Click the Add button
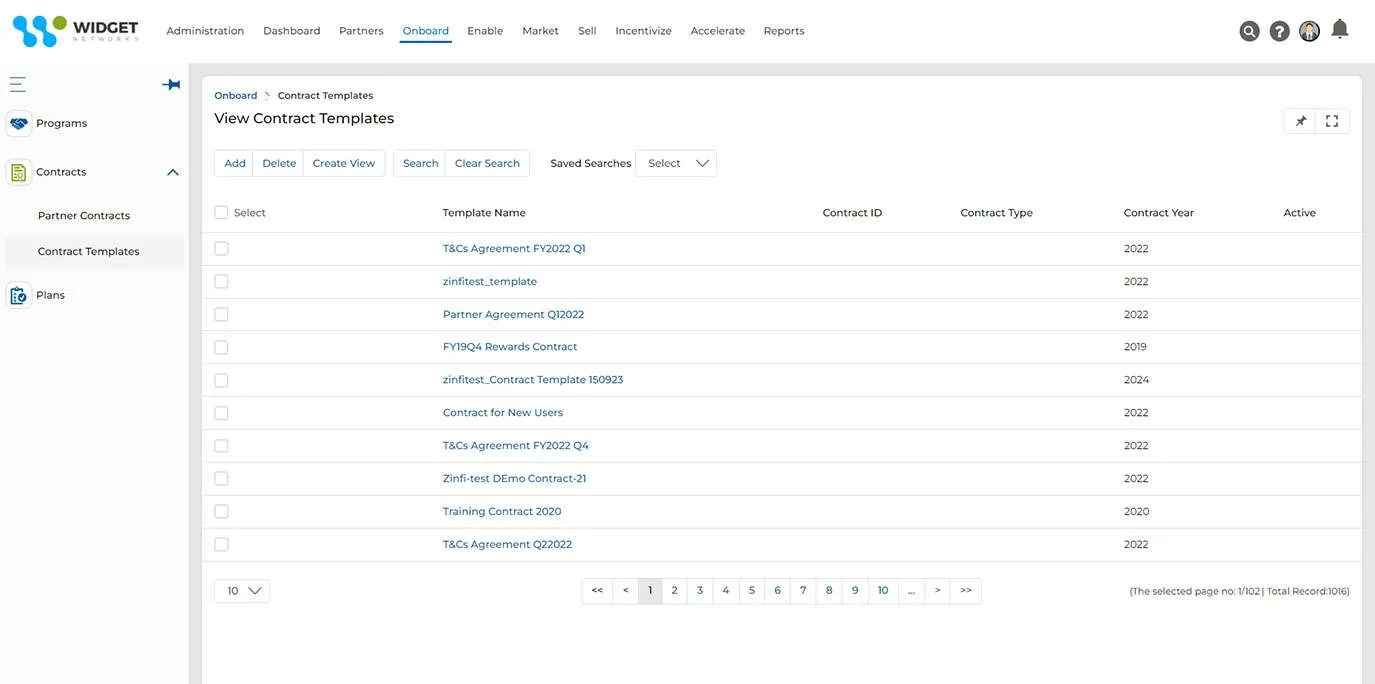Viewport: 1375px width, 684px height. (235, 163)
